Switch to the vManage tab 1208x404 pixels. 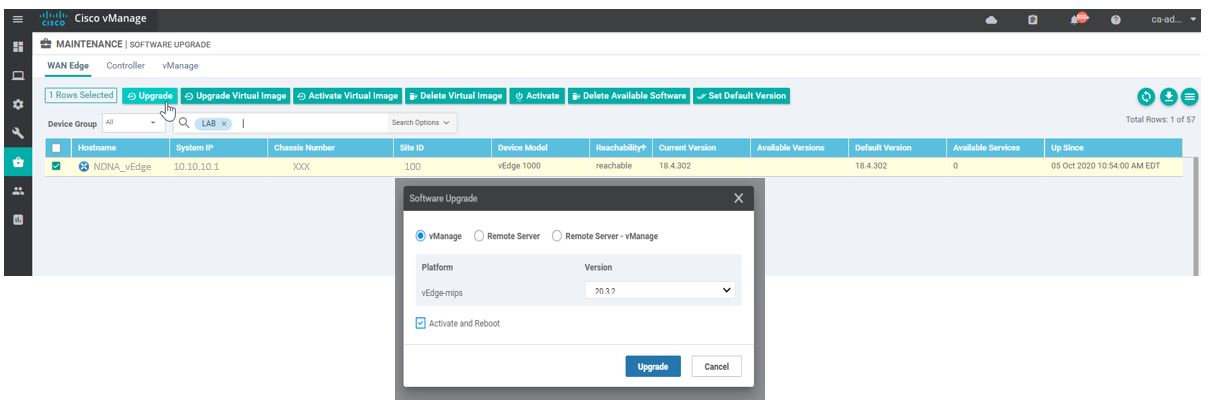pyautogui.click(x=180, y=66)
